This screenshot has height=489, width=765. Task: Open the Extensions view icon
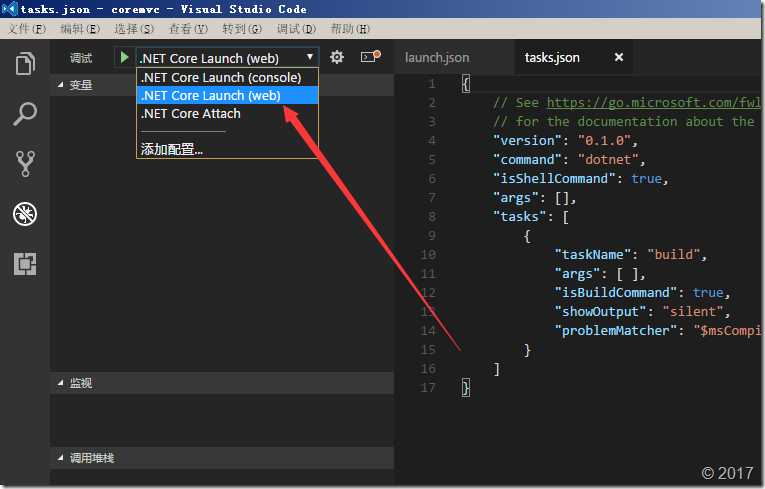(x=25, y=264)
